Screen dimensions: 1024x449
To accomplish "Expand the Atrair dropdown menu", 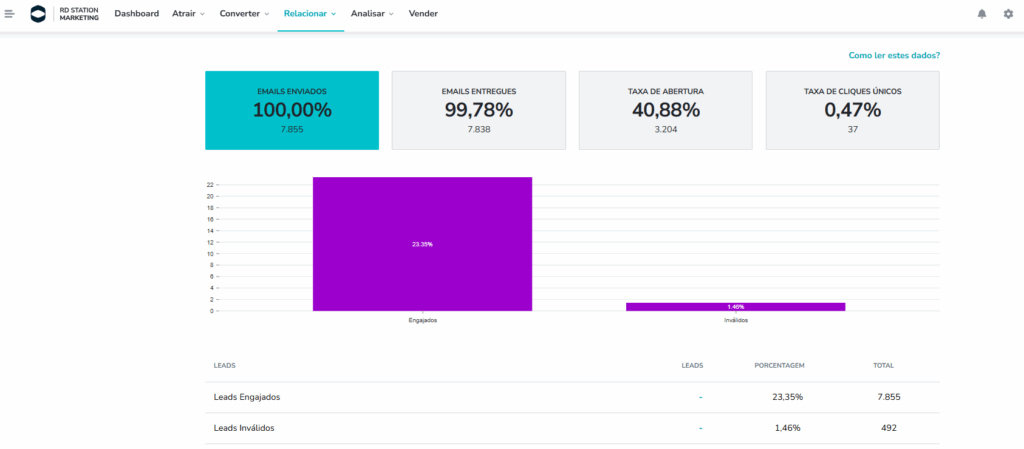I will tap(188, 14).
